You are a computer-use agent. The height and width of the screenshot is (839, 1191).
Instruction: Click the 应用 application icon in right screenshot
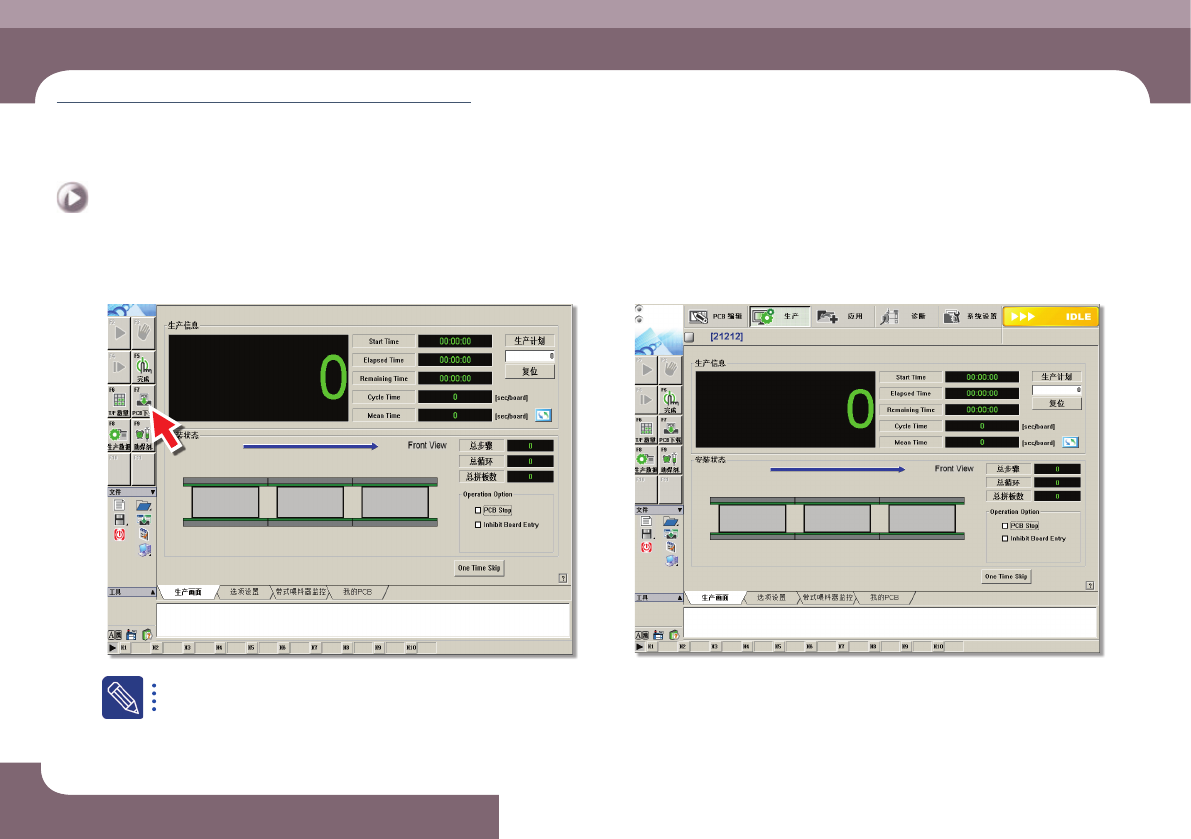pyautogui.click(x=827, y=317)
